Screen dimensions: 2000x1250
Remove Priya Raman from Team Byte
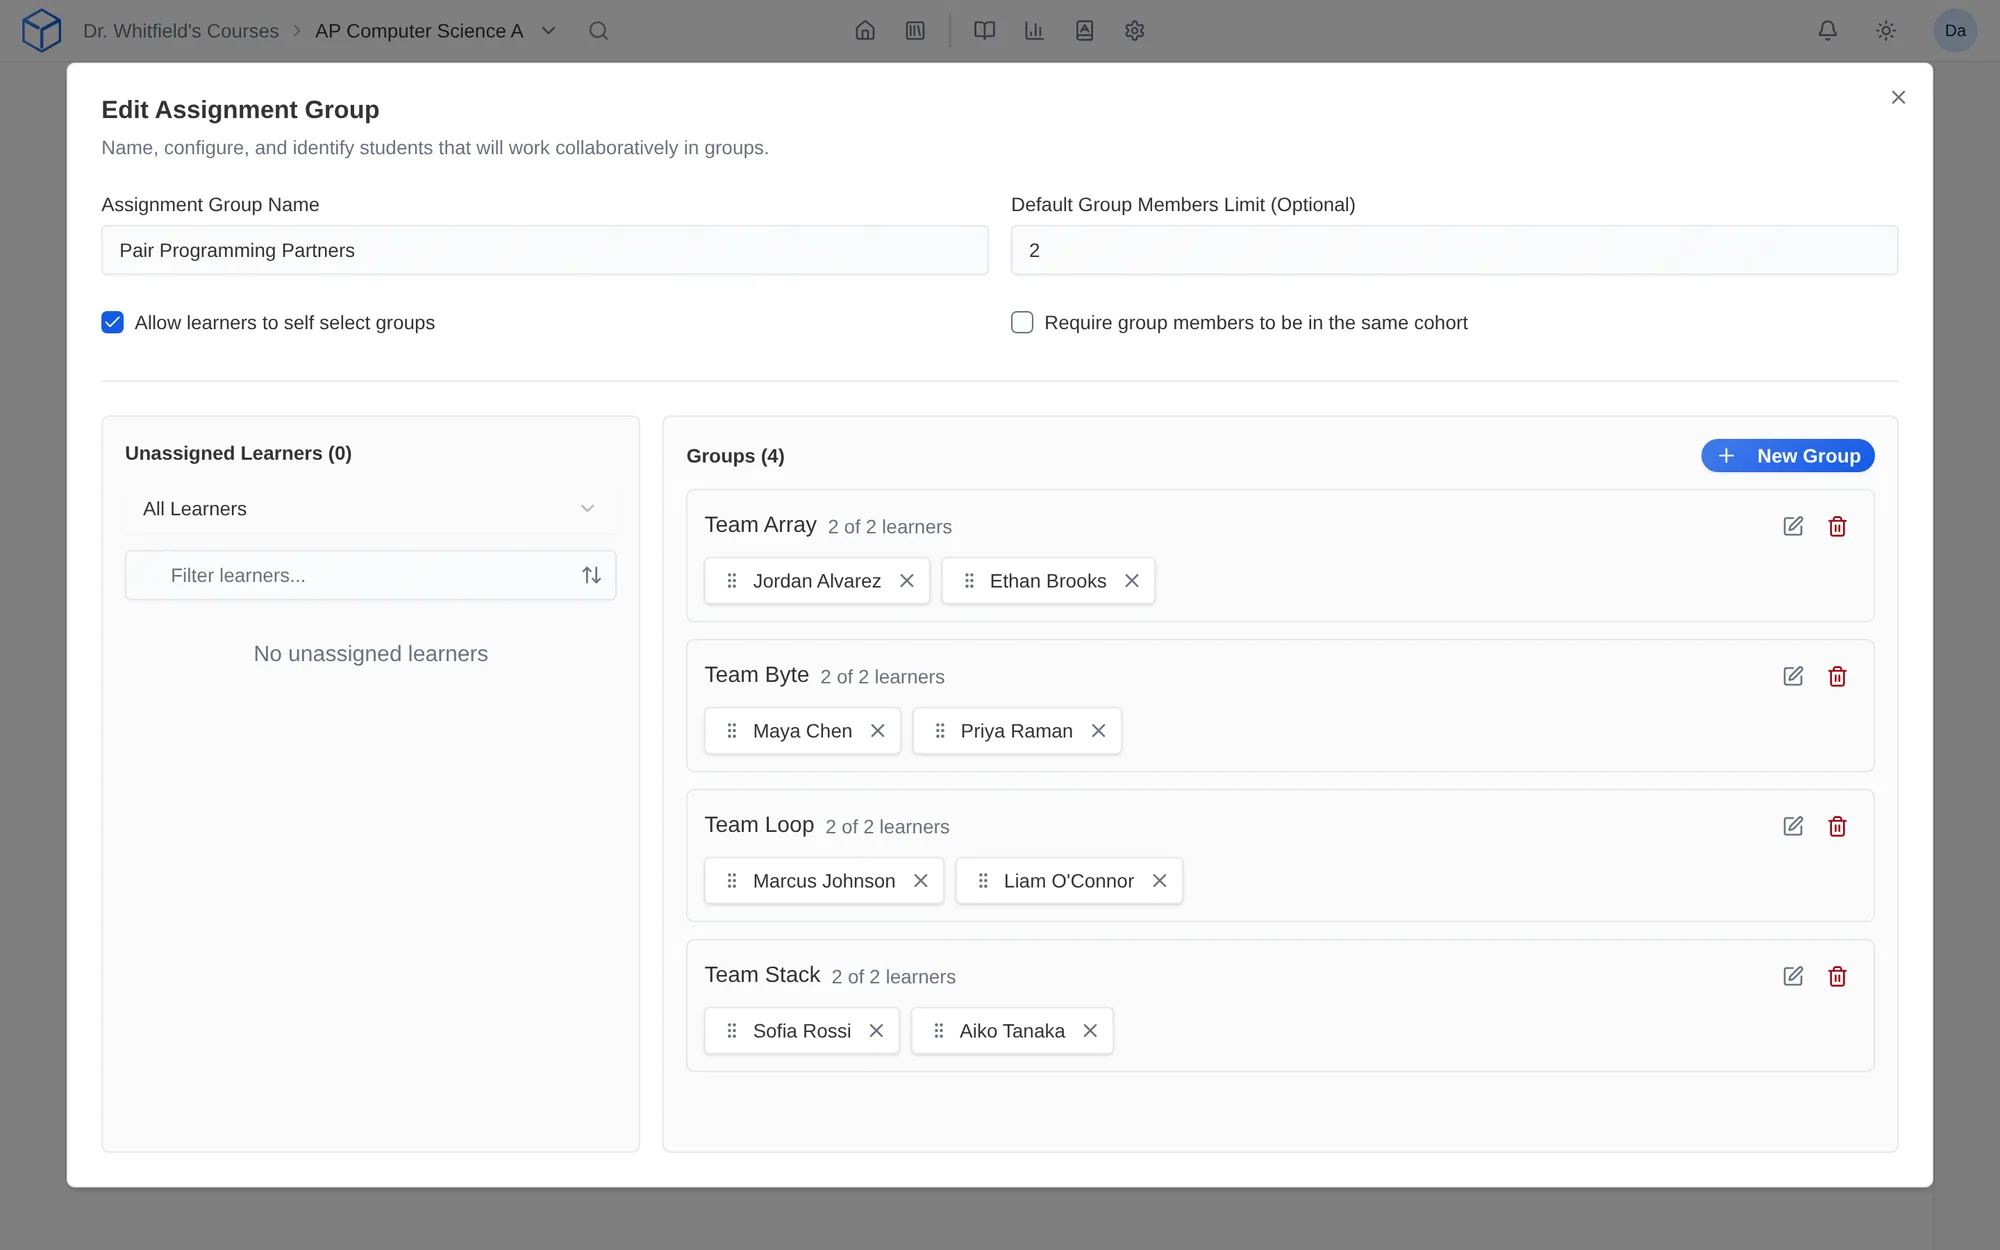point(1098,731)
